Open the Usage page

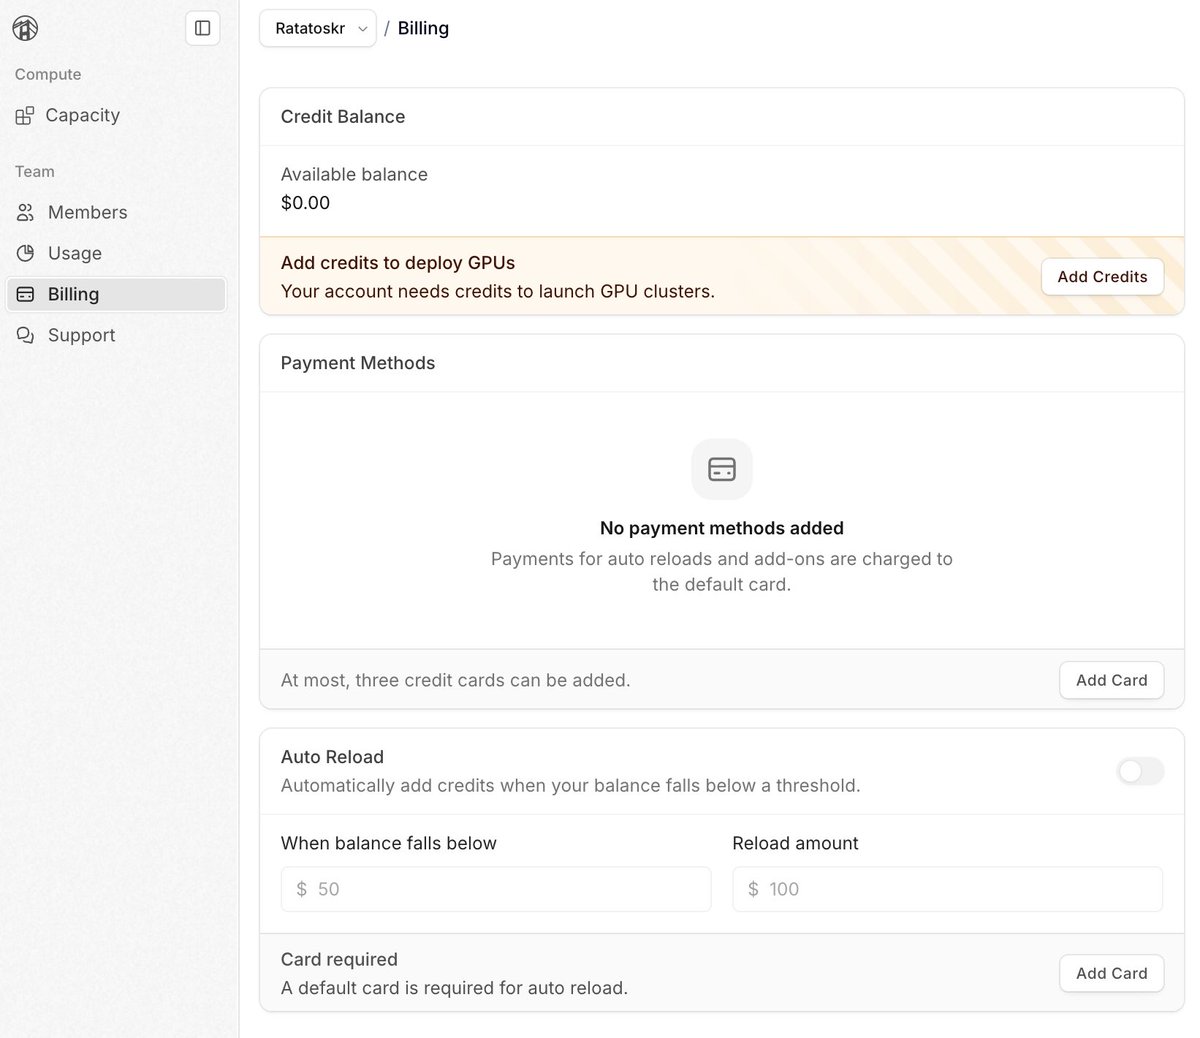tap(118, 254)
